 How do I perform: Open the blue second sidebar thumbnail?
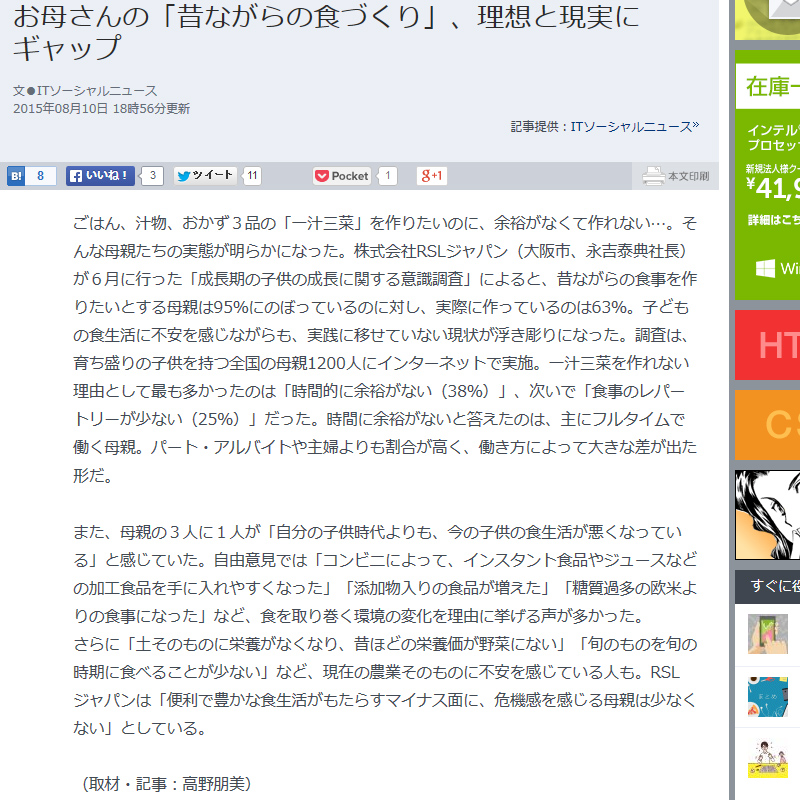point(768,697)
